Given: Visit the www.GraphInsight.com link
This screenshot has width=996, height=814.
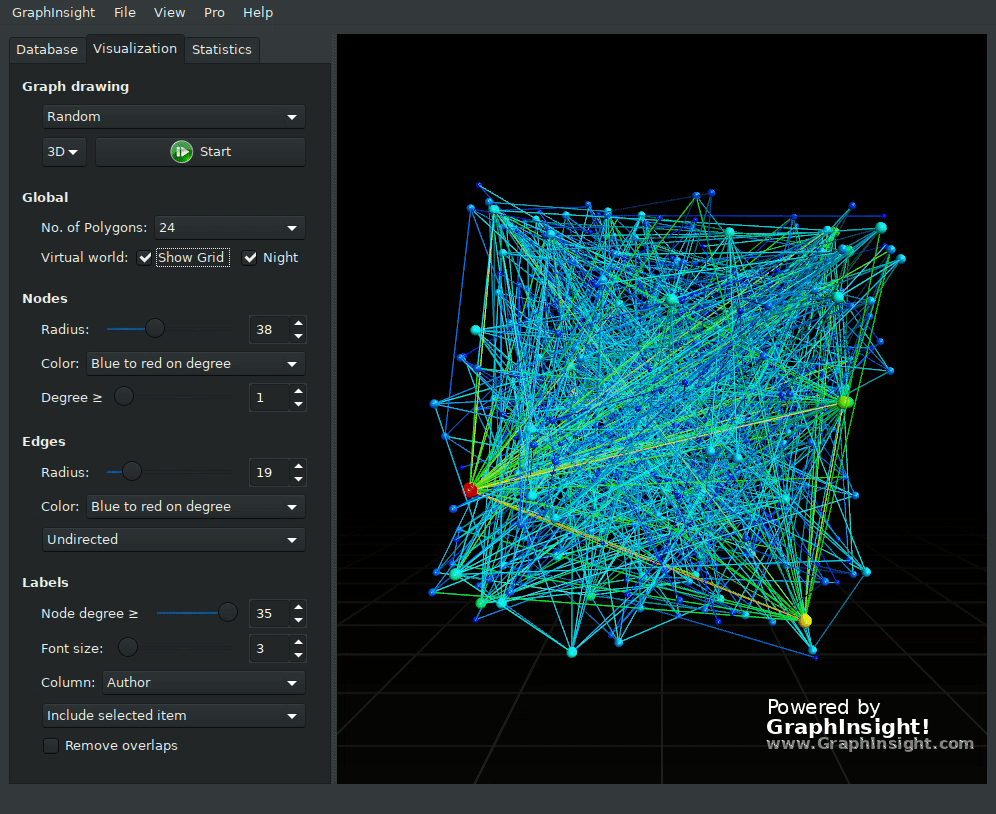Looking at the screenshot, I should click(869, 744).
